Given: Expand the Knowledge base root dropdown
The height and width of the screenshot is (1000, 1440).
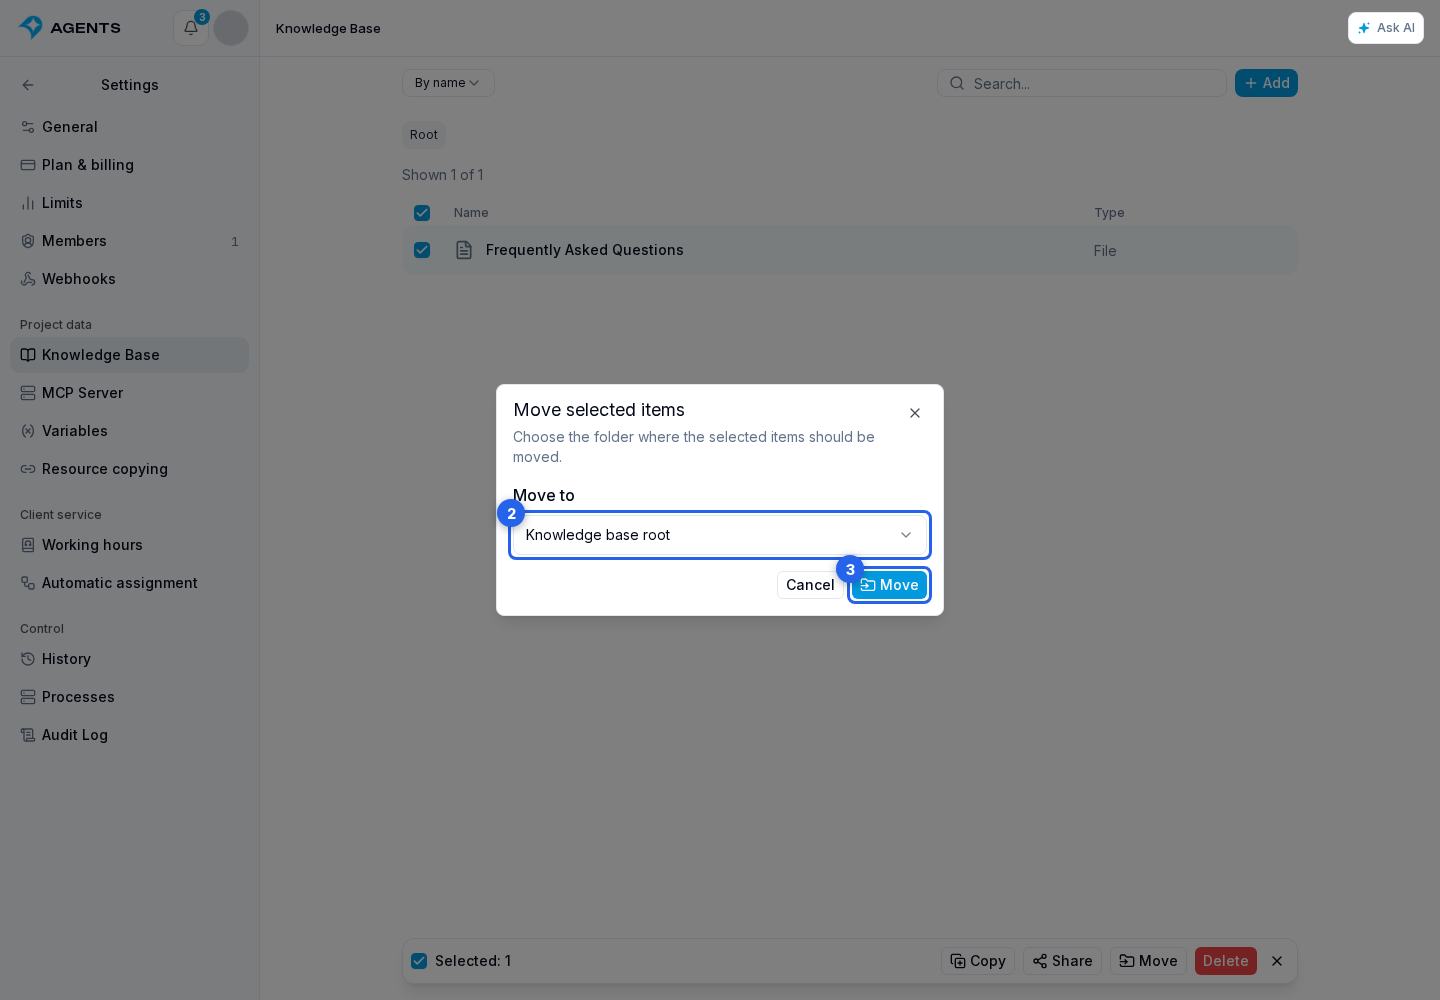Looking at the screenshot, I should click(x=720, y=535).
